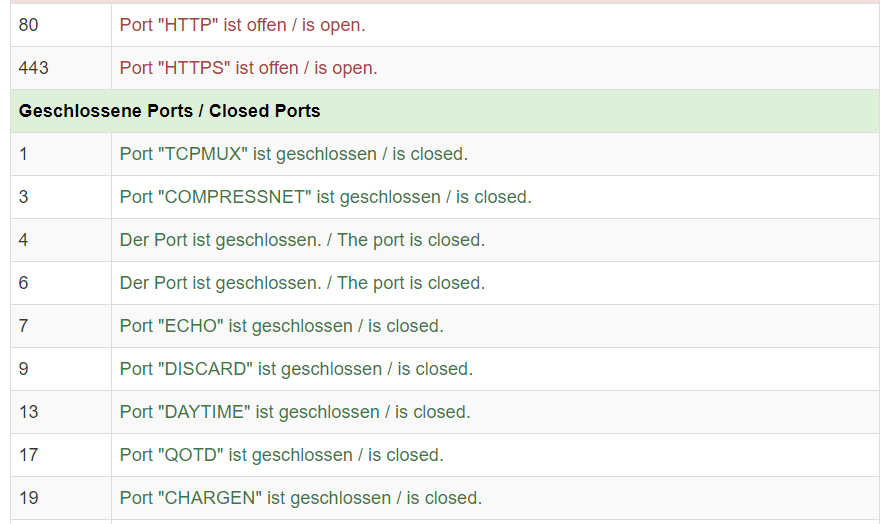Select the DAYTIME closed port message
The height and width of the screenshot is (524, 890).
[295, 412]
